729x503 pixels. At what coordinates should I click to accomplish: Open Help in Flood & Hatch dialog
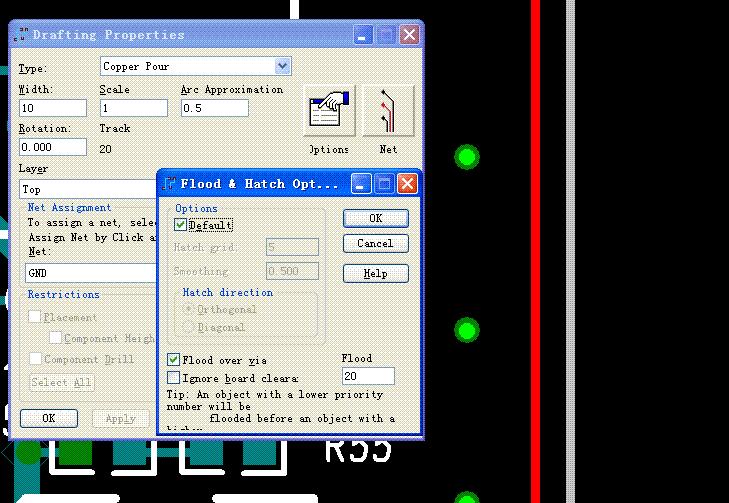tap(376, 273)
